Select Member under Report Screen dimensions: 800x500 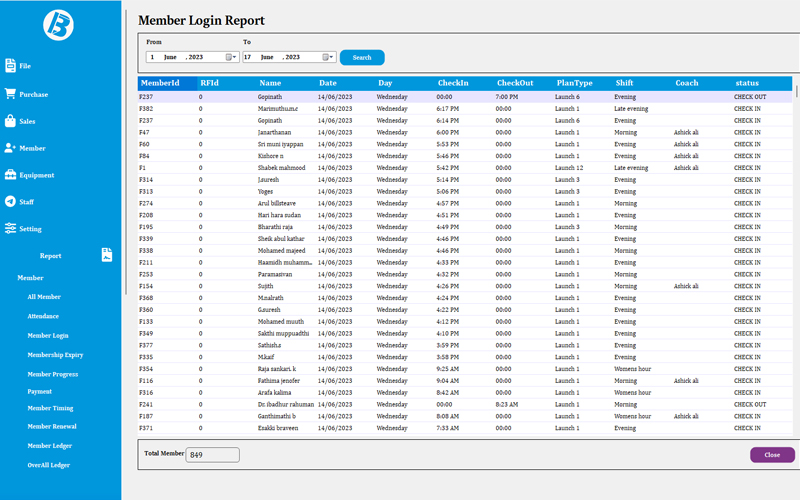31,278
